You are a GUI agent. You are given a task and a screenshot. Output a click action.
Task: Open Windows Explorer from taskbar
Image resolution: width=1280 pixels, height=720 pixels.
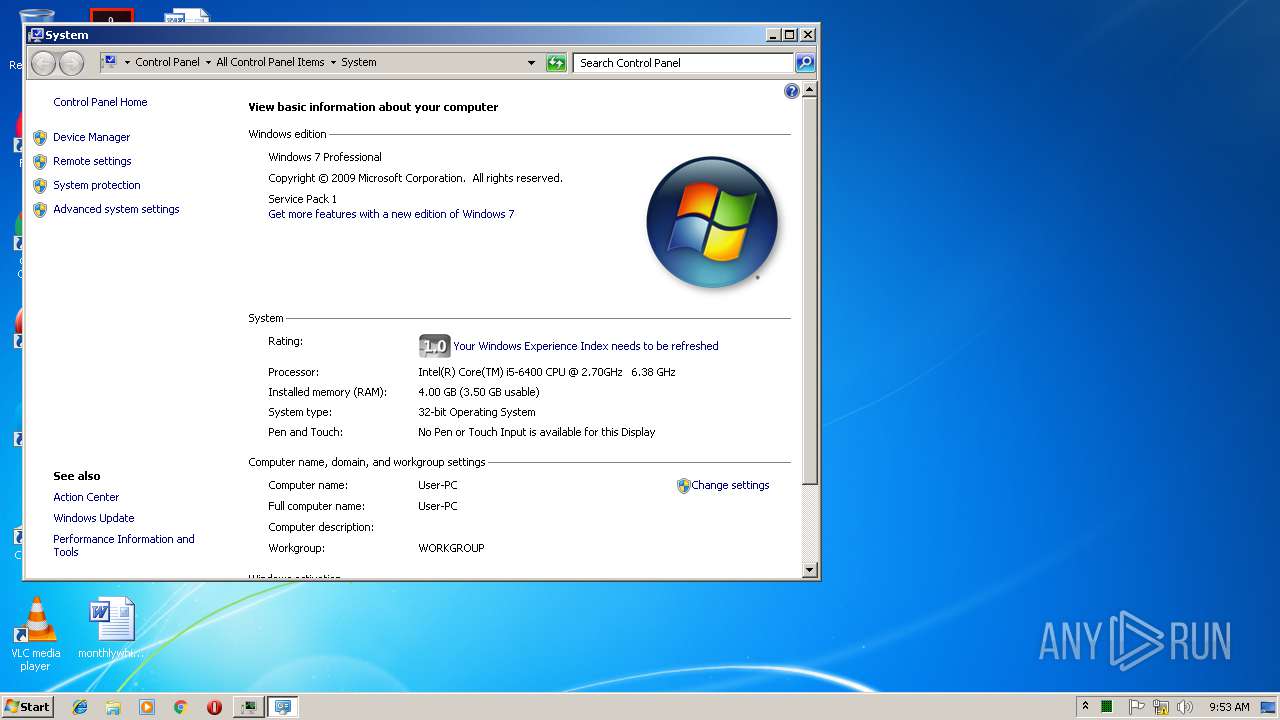click(113, 707)
